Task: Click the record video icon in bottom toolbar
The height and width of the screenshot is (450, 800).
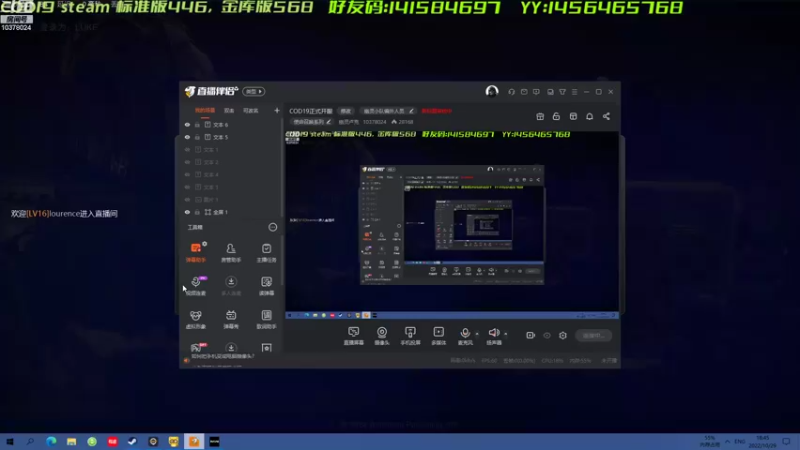Action: 530,335
